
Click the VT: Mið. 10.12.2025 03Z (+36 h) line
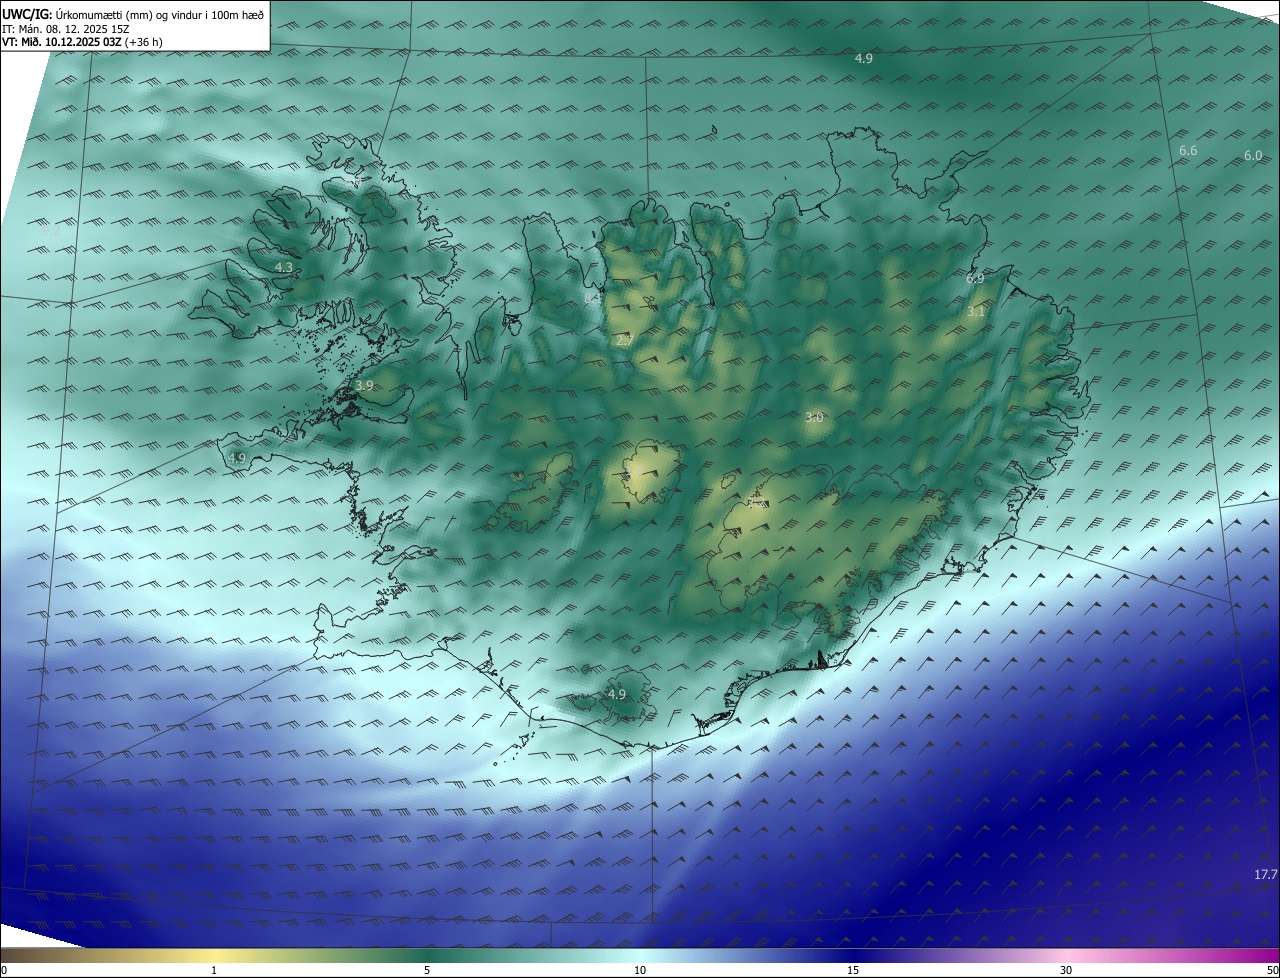click(x=82, y=42)
